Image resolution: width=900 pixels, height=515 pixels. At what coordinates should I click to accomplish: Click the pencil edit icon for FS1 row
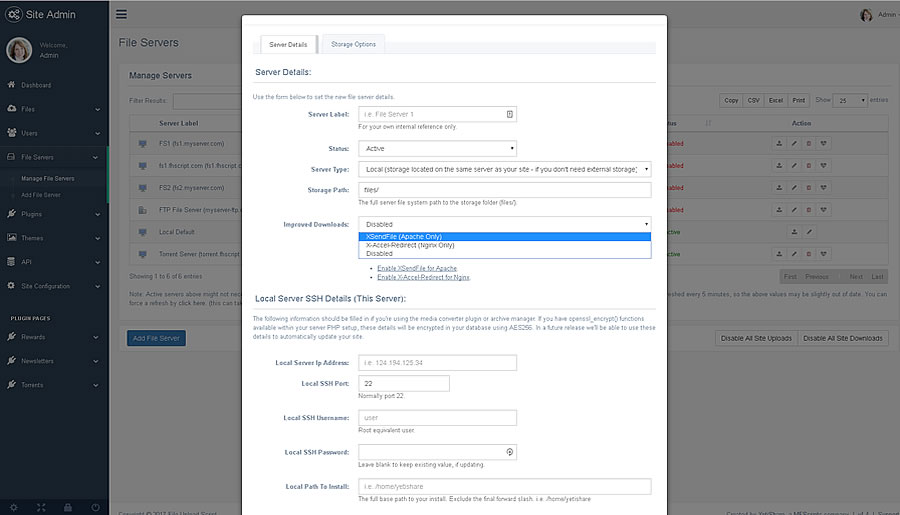coord(794,144)
